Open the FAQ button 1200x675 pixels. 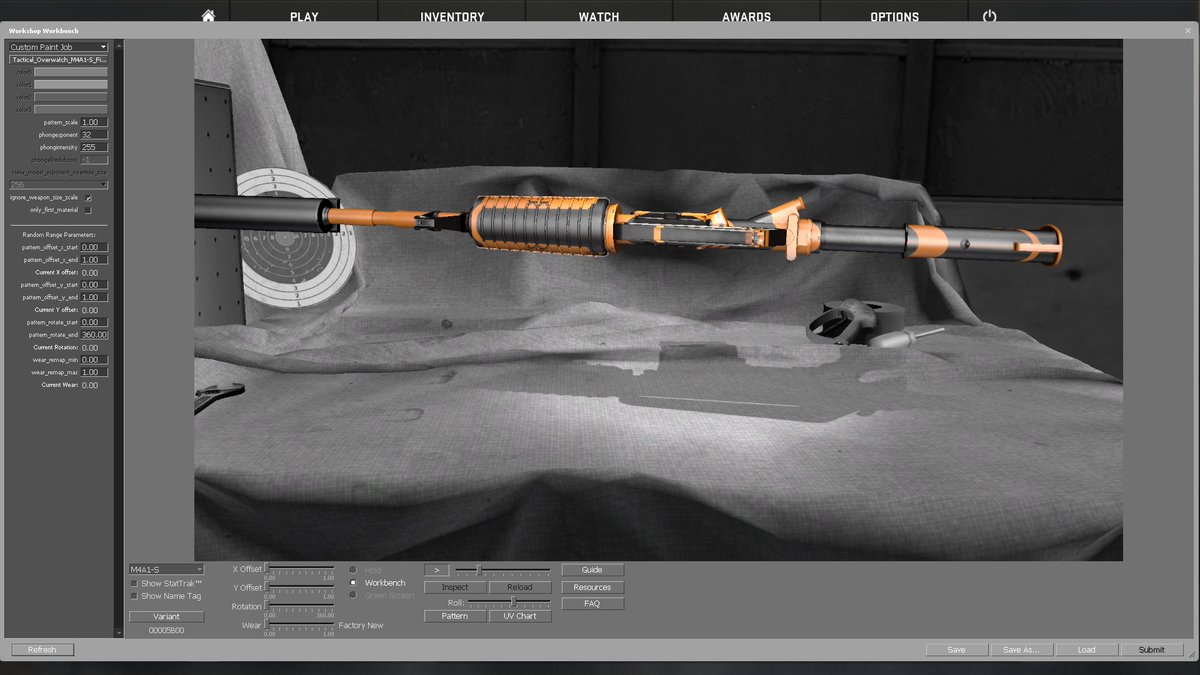pos(592,604)
